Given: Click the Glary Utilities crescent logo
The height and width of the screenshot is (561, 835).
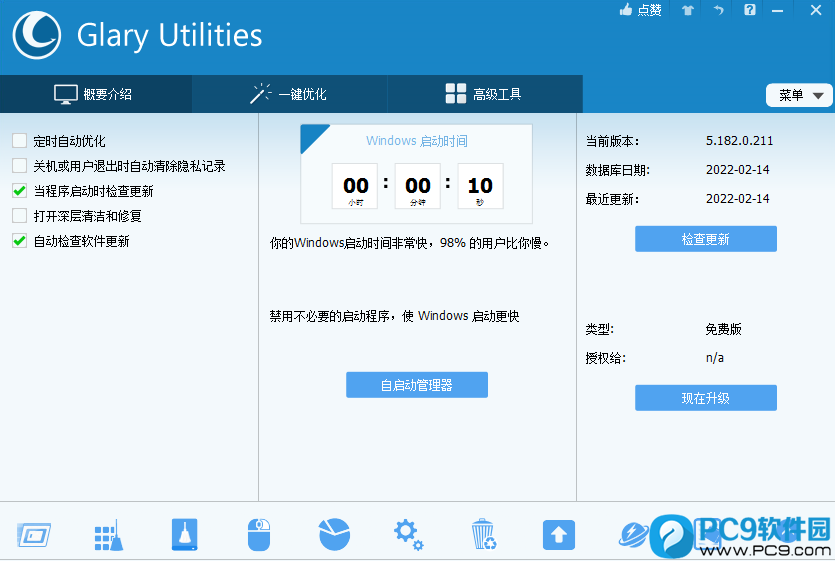Looking at the screenshot, I should 37,35.
